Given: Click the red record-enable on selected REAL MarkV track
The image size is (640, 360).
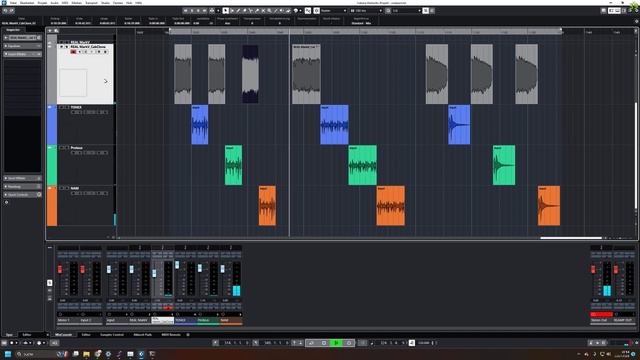Looking at the screenshot, I should pos(73,52).
